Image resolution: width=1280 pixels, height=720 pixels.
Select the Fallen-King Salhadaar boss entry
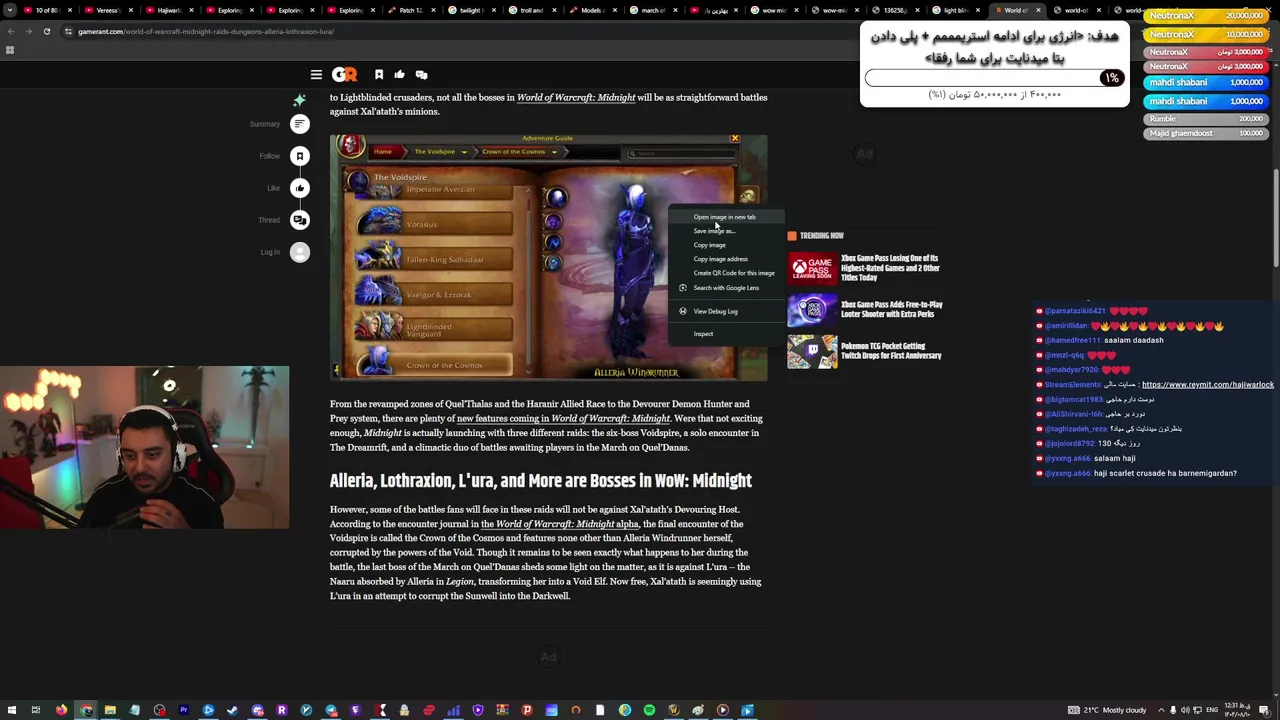click(435, 260)
